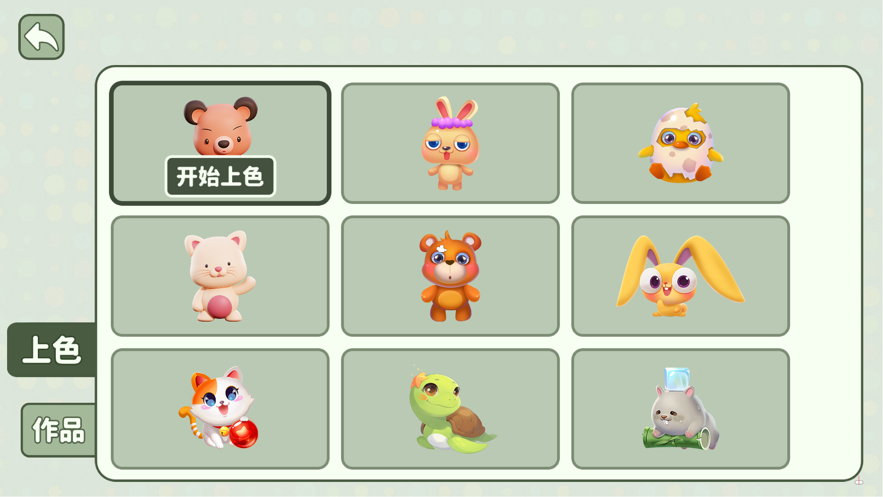Click the red ball beside calico cat
This screenshot has width=883, height=497.
tap(244, 434)
